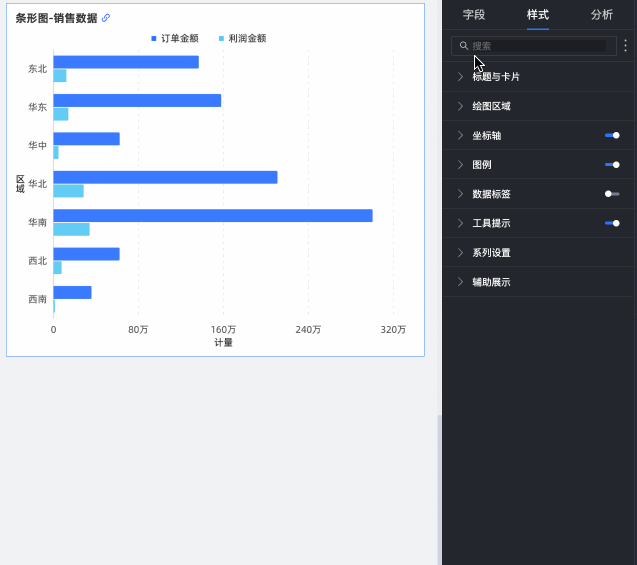Switch to the 分析 tab

(601, 15)
